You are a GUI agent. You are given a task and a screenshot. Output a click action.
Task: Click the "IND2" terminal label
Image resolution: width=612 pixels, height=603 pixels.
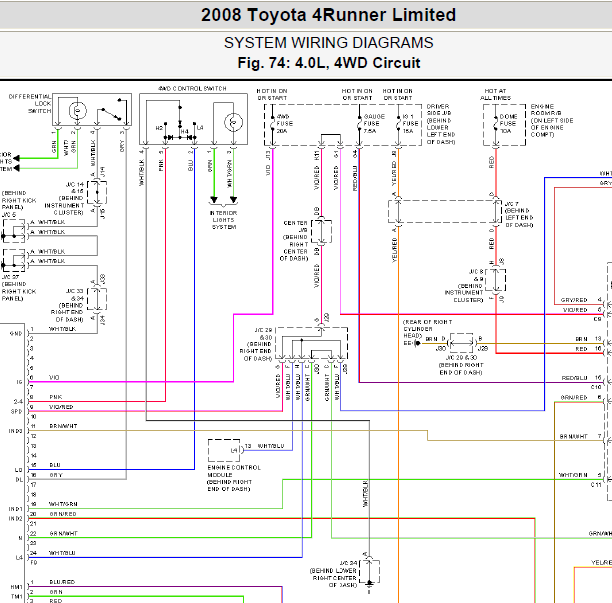(15, 519)
